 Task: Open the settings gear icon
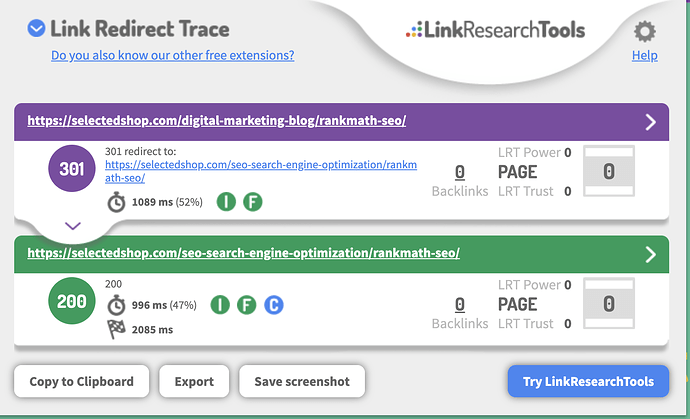coord(645,31)
